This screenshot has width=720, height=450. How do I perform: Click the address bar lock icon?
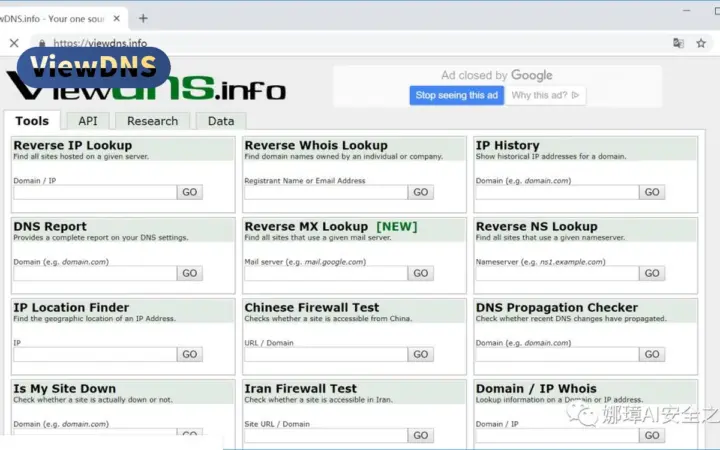point(42,43)
